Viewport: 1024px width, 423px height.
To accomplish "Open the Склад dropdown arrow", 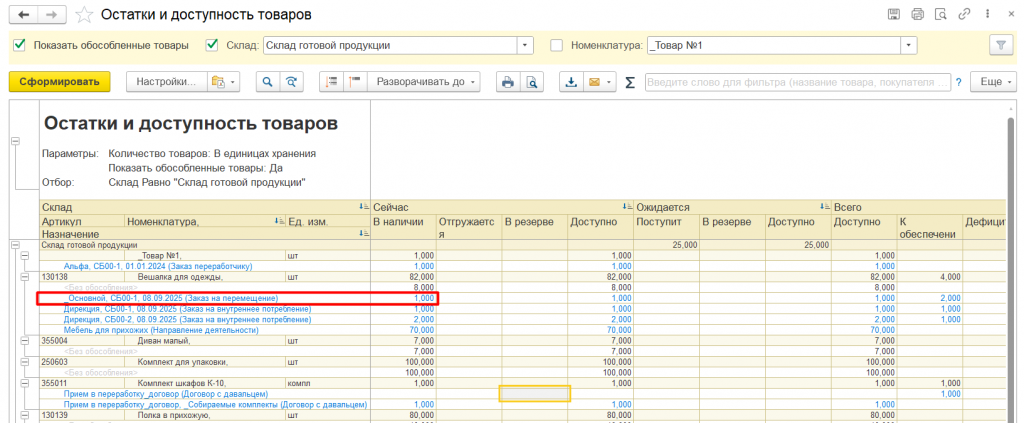I will 525,46.
